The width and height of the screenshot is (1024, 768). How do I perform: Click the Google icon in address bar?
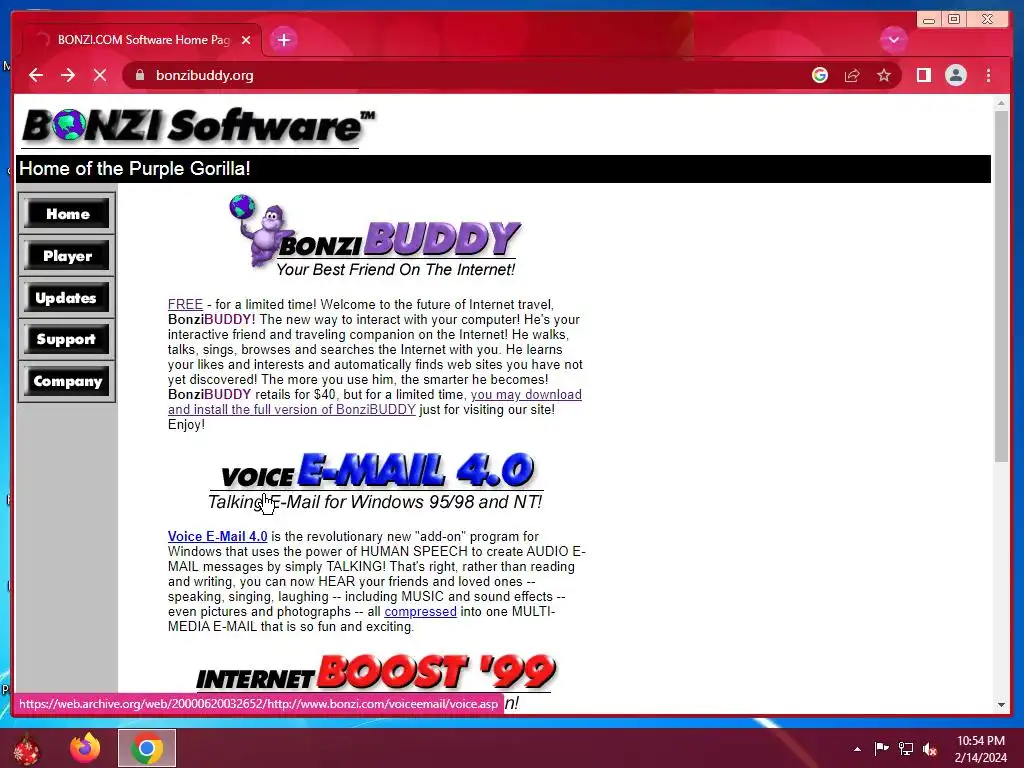(820, 75)
